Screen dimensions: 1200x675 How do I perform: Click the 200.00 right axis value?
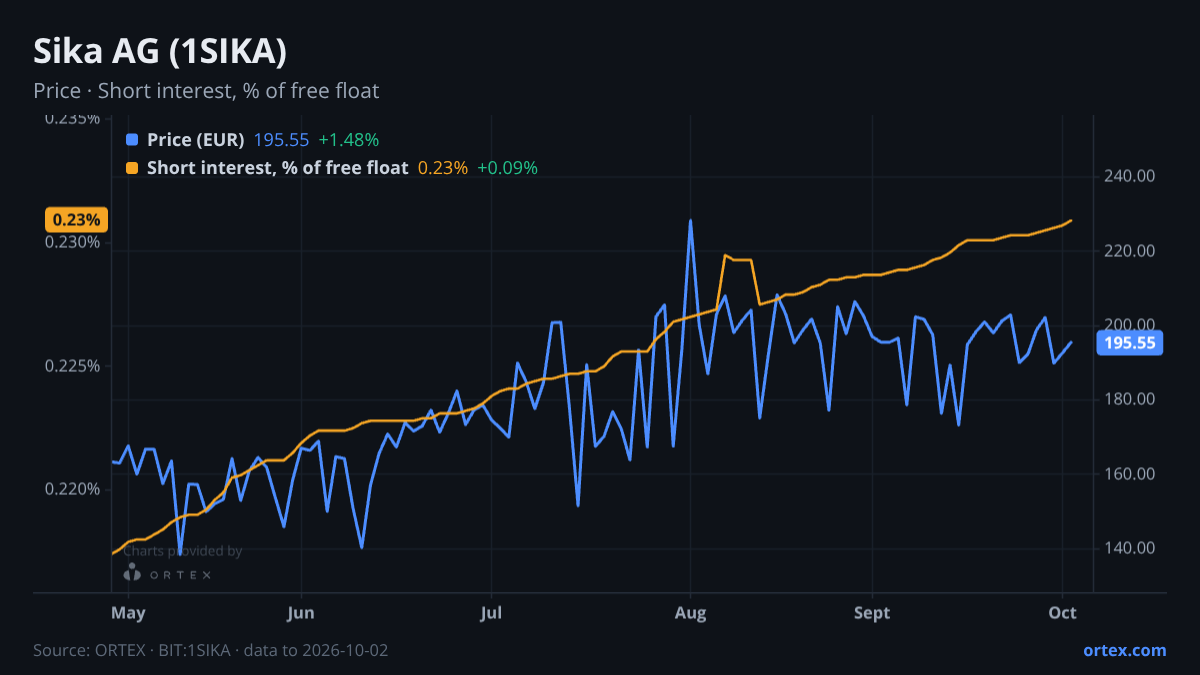[1129, 325]
